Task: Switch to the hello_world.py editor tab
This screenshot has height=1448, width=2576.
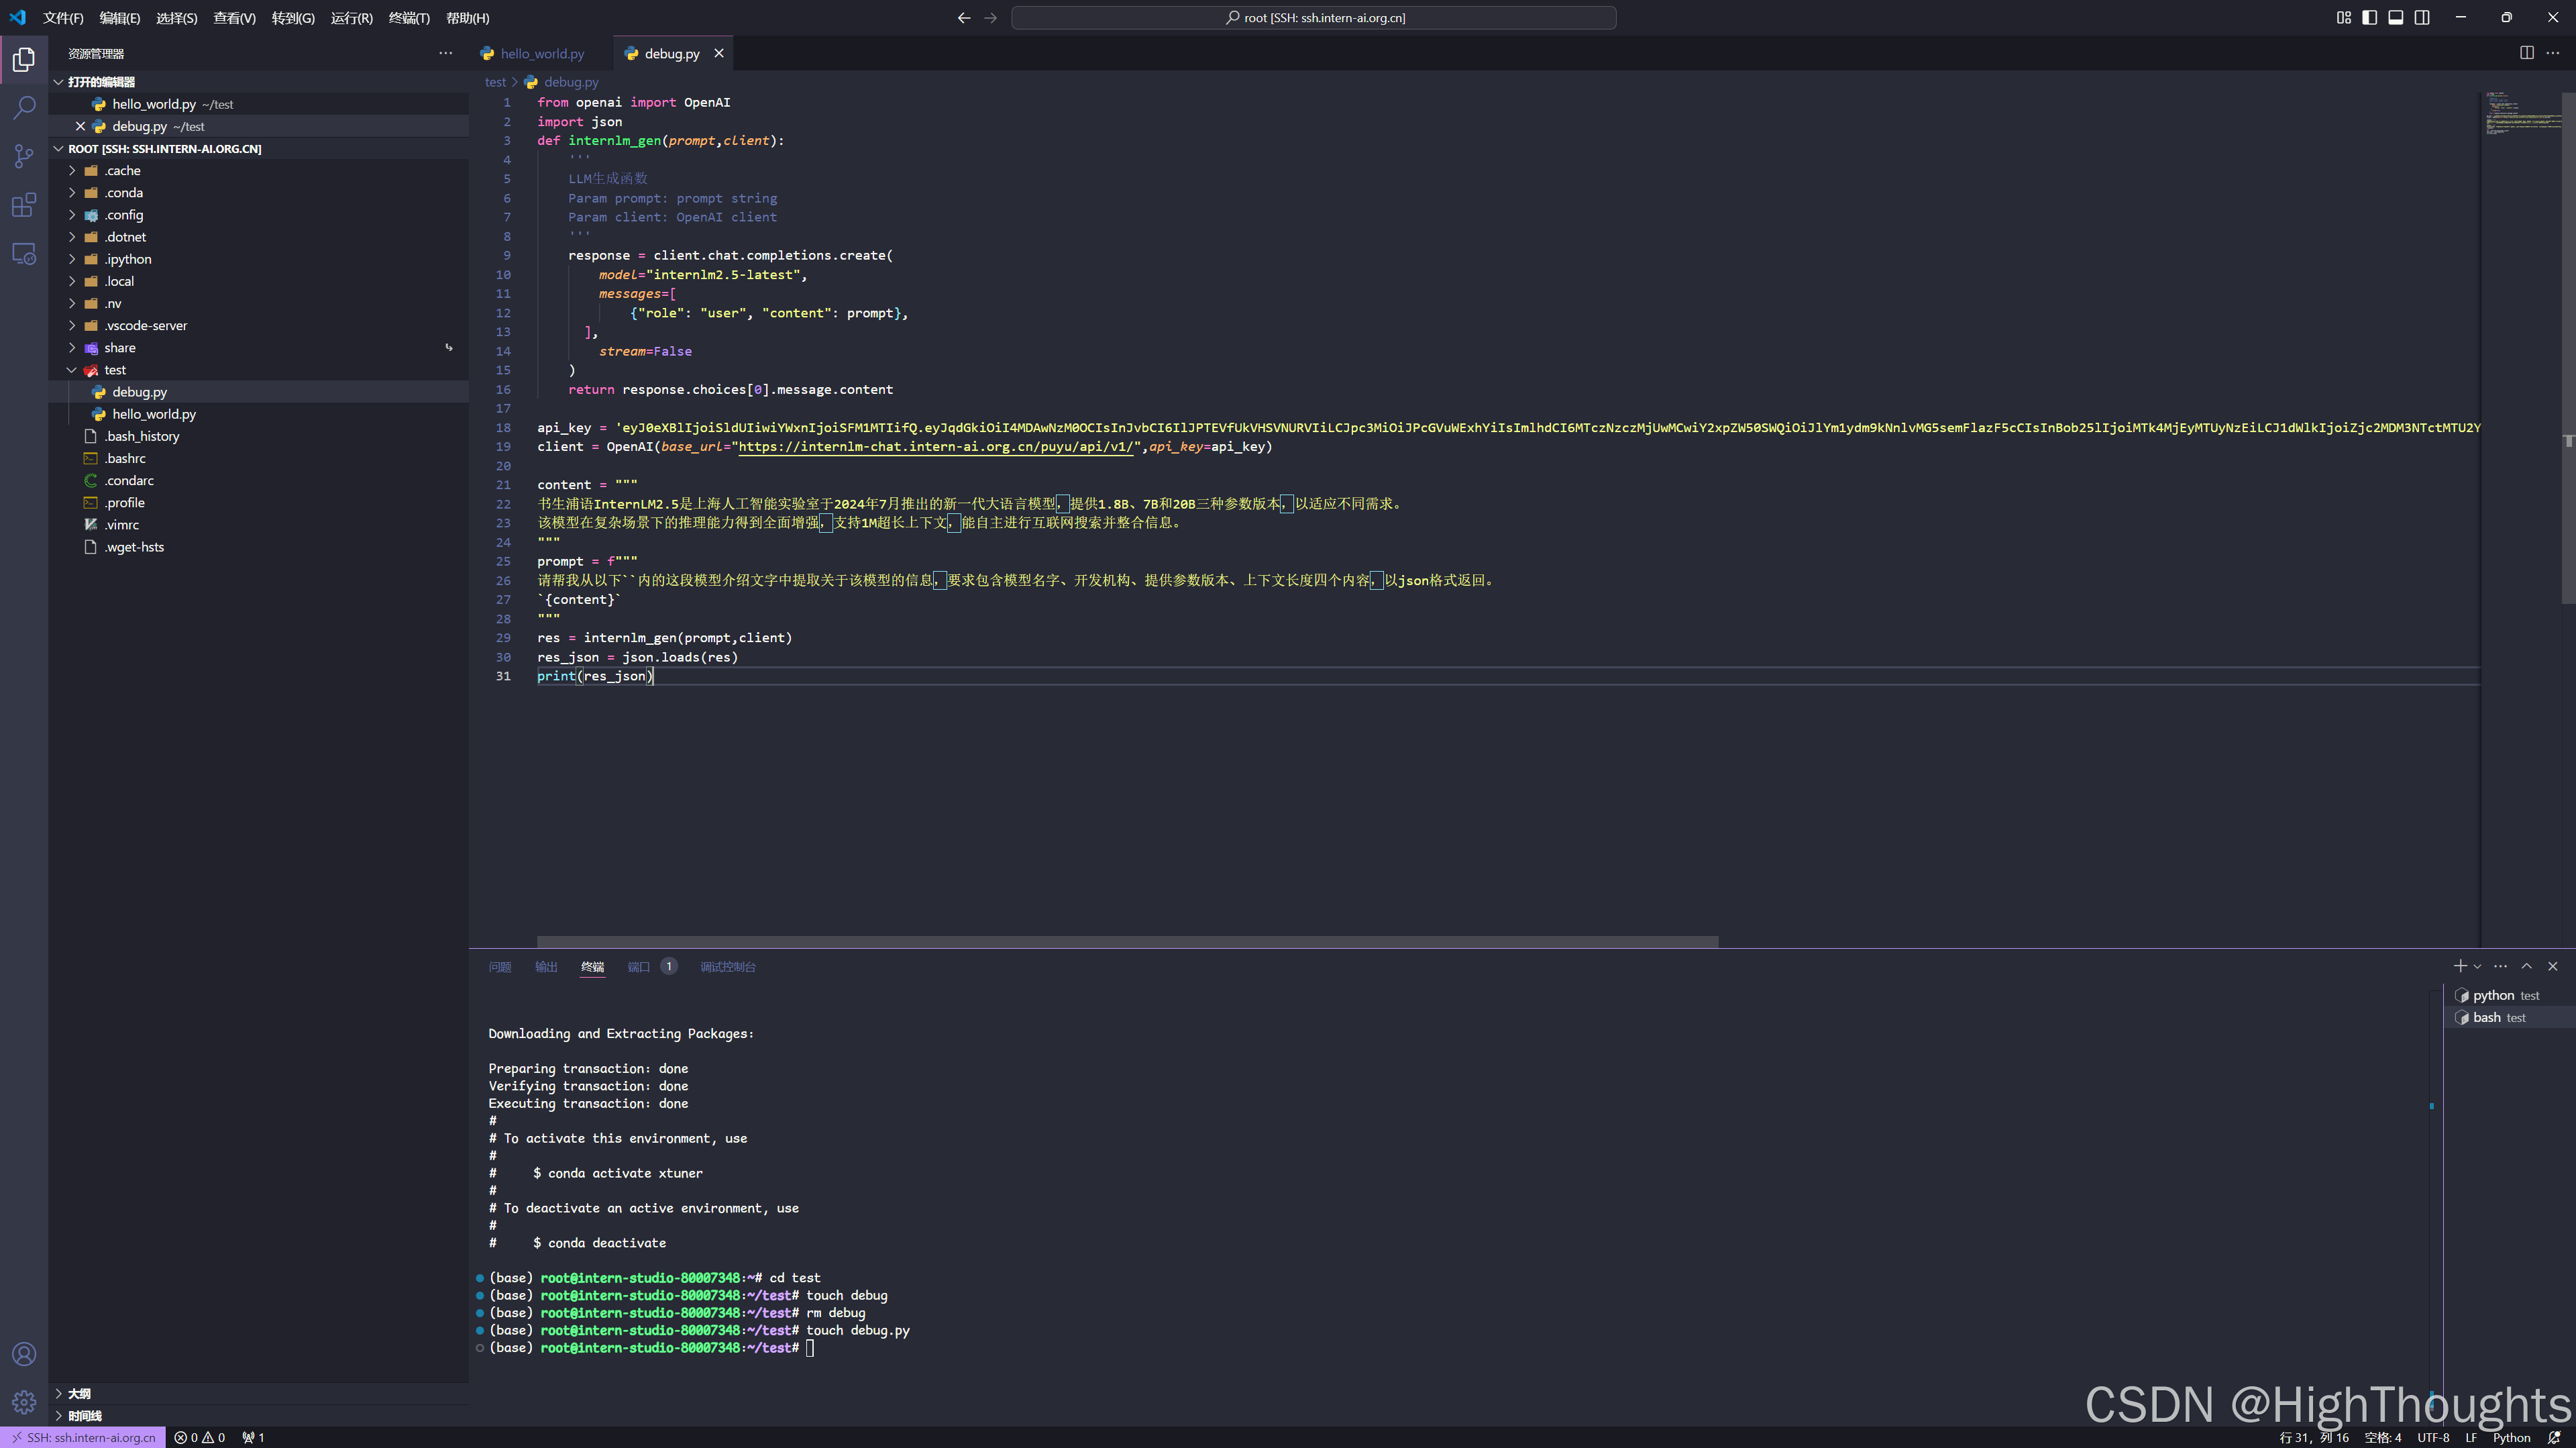Action: (x=541, y=54)
